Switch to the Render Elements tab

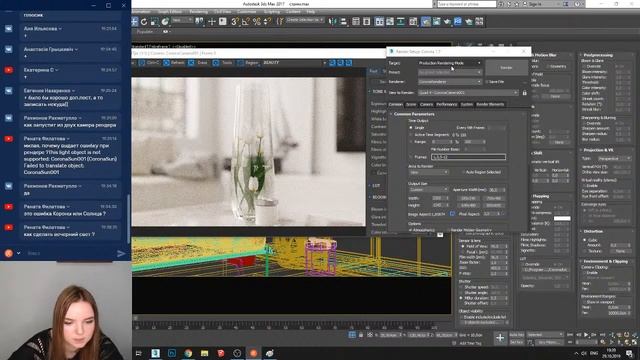(490, 104)
